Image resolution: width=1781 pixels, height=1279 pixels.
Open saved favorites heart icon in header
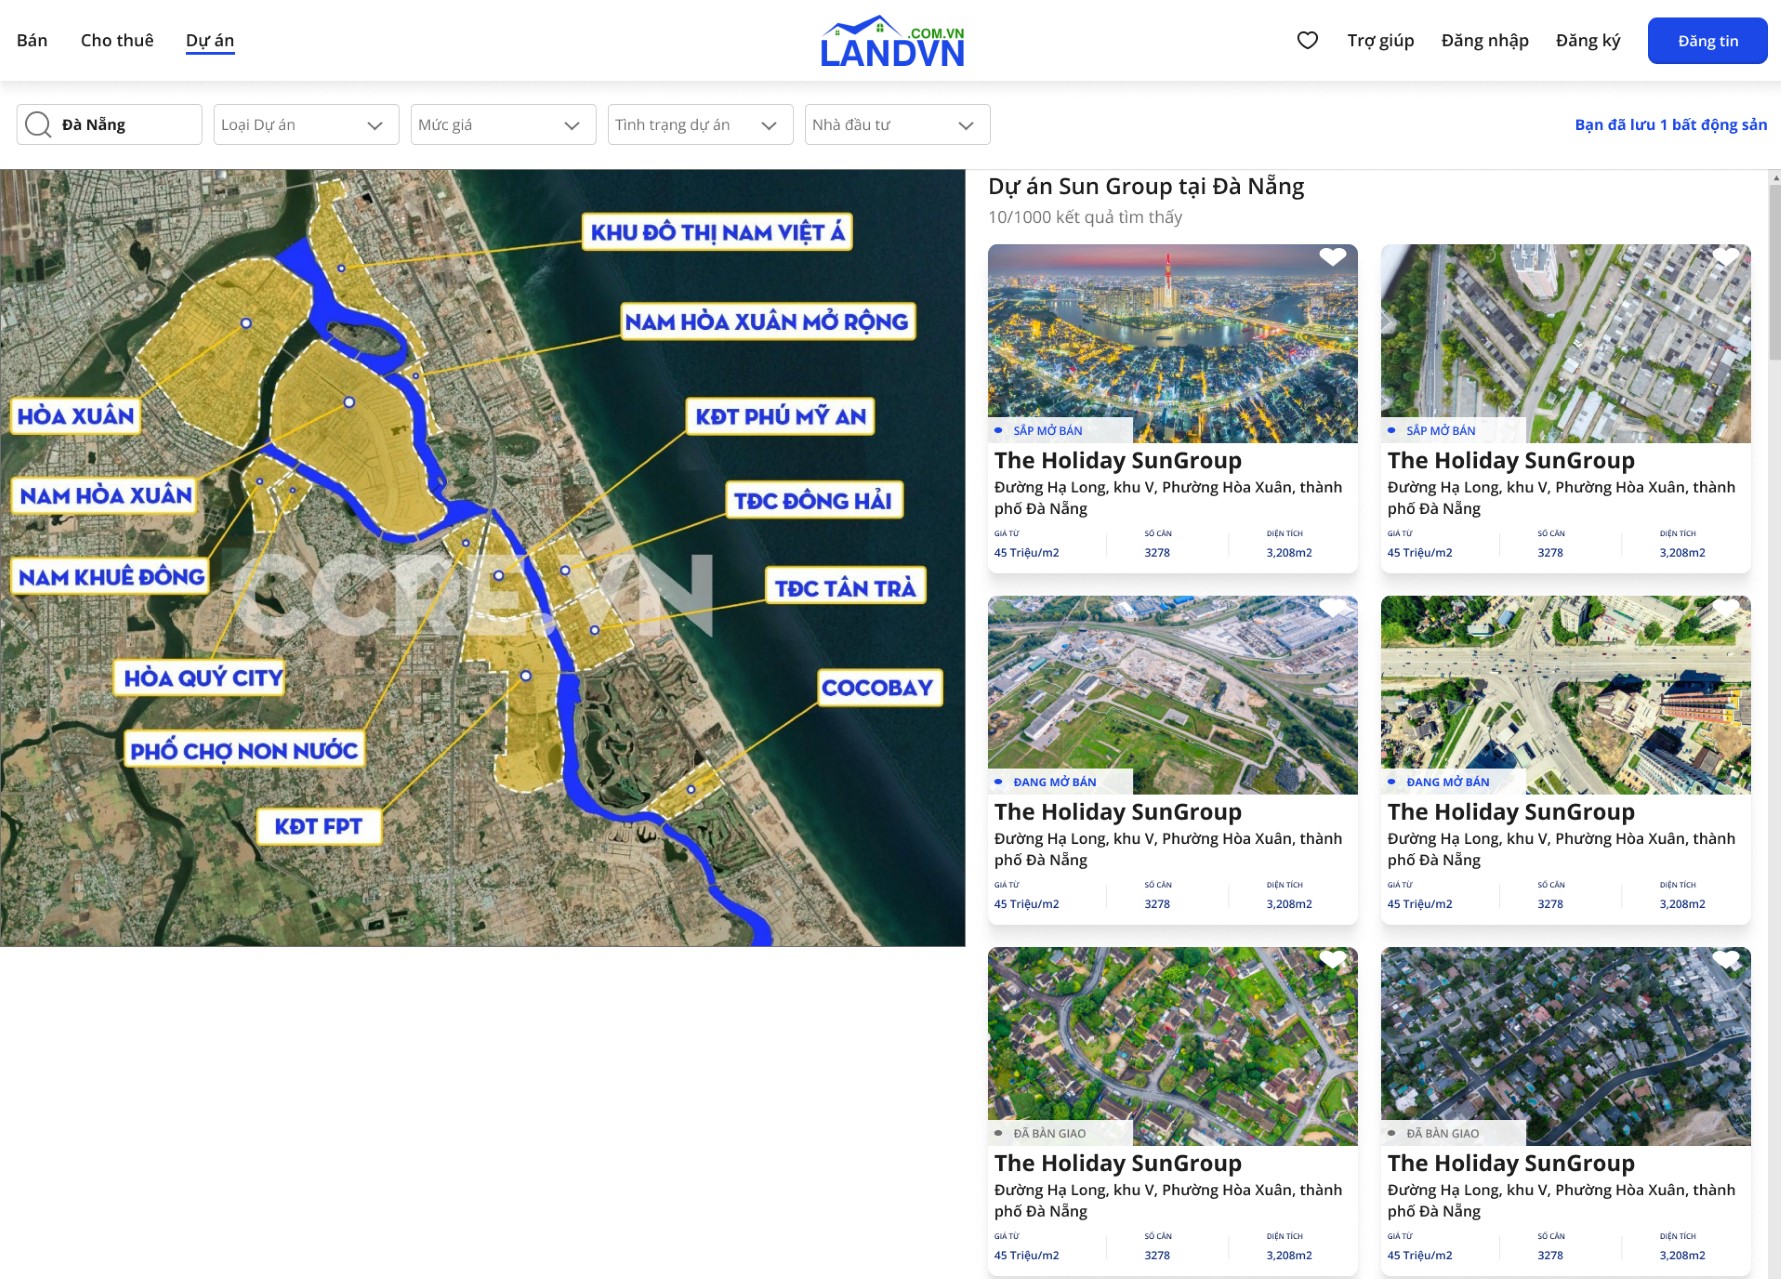1307,40
